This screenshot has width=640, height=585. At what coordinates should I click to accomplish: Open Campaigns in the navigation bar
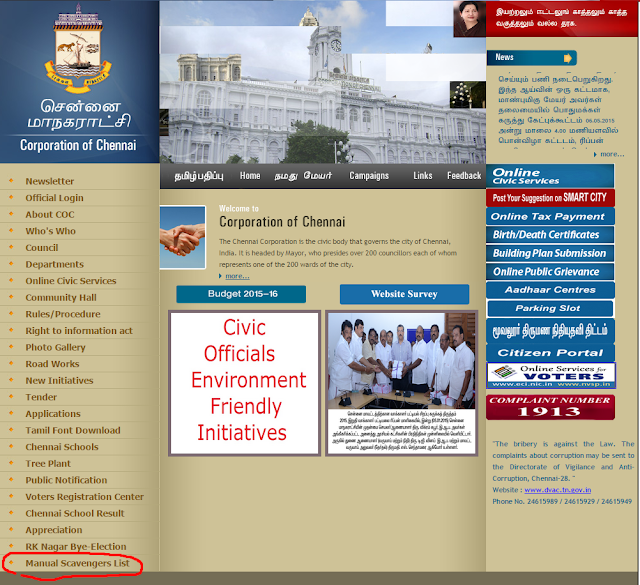369,176
